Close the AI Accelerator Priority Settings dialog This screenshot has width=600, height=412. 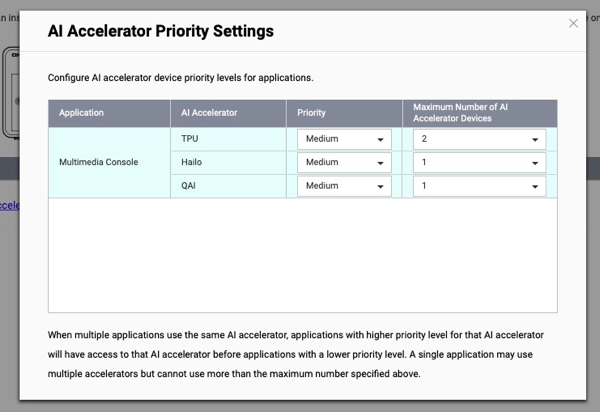pos(573,23)
